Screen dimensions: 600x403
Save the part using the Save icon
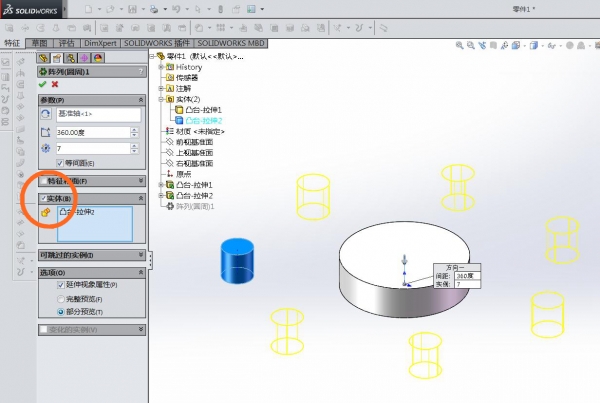tap(132, 9)
